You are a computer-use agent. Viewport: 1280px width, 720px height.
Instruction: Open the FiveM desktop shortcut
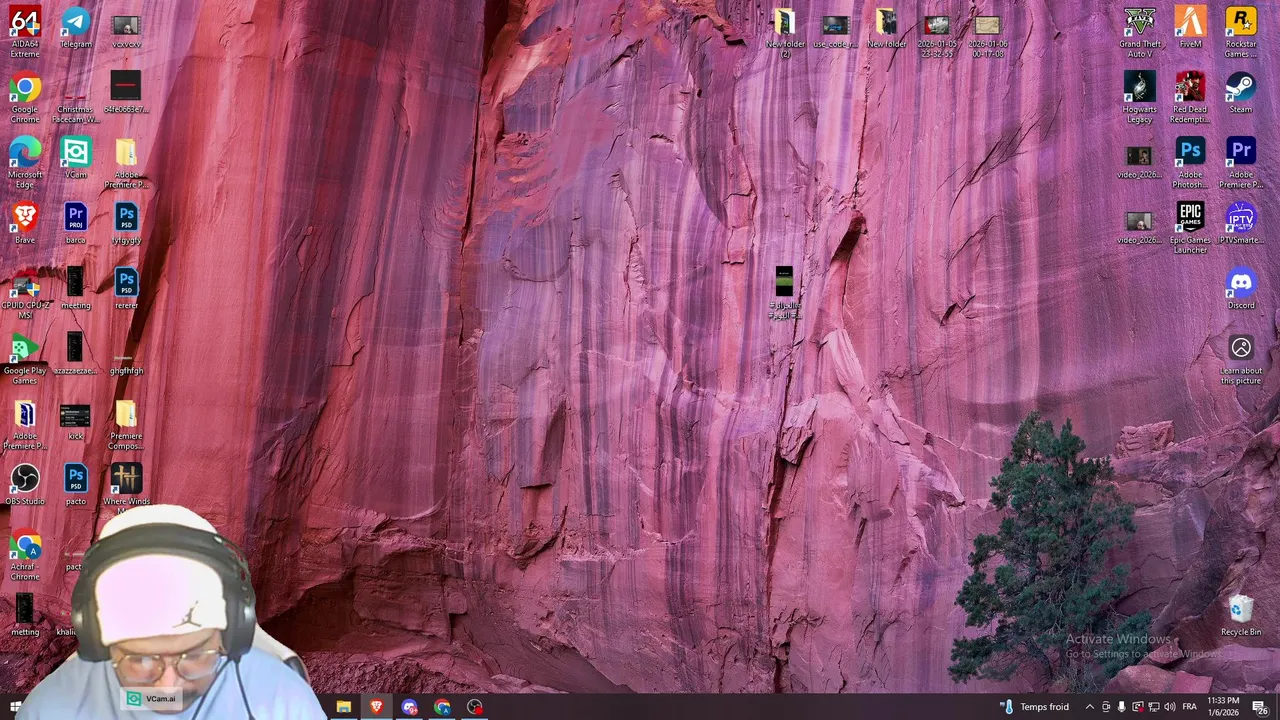(x=1190, y=28)
